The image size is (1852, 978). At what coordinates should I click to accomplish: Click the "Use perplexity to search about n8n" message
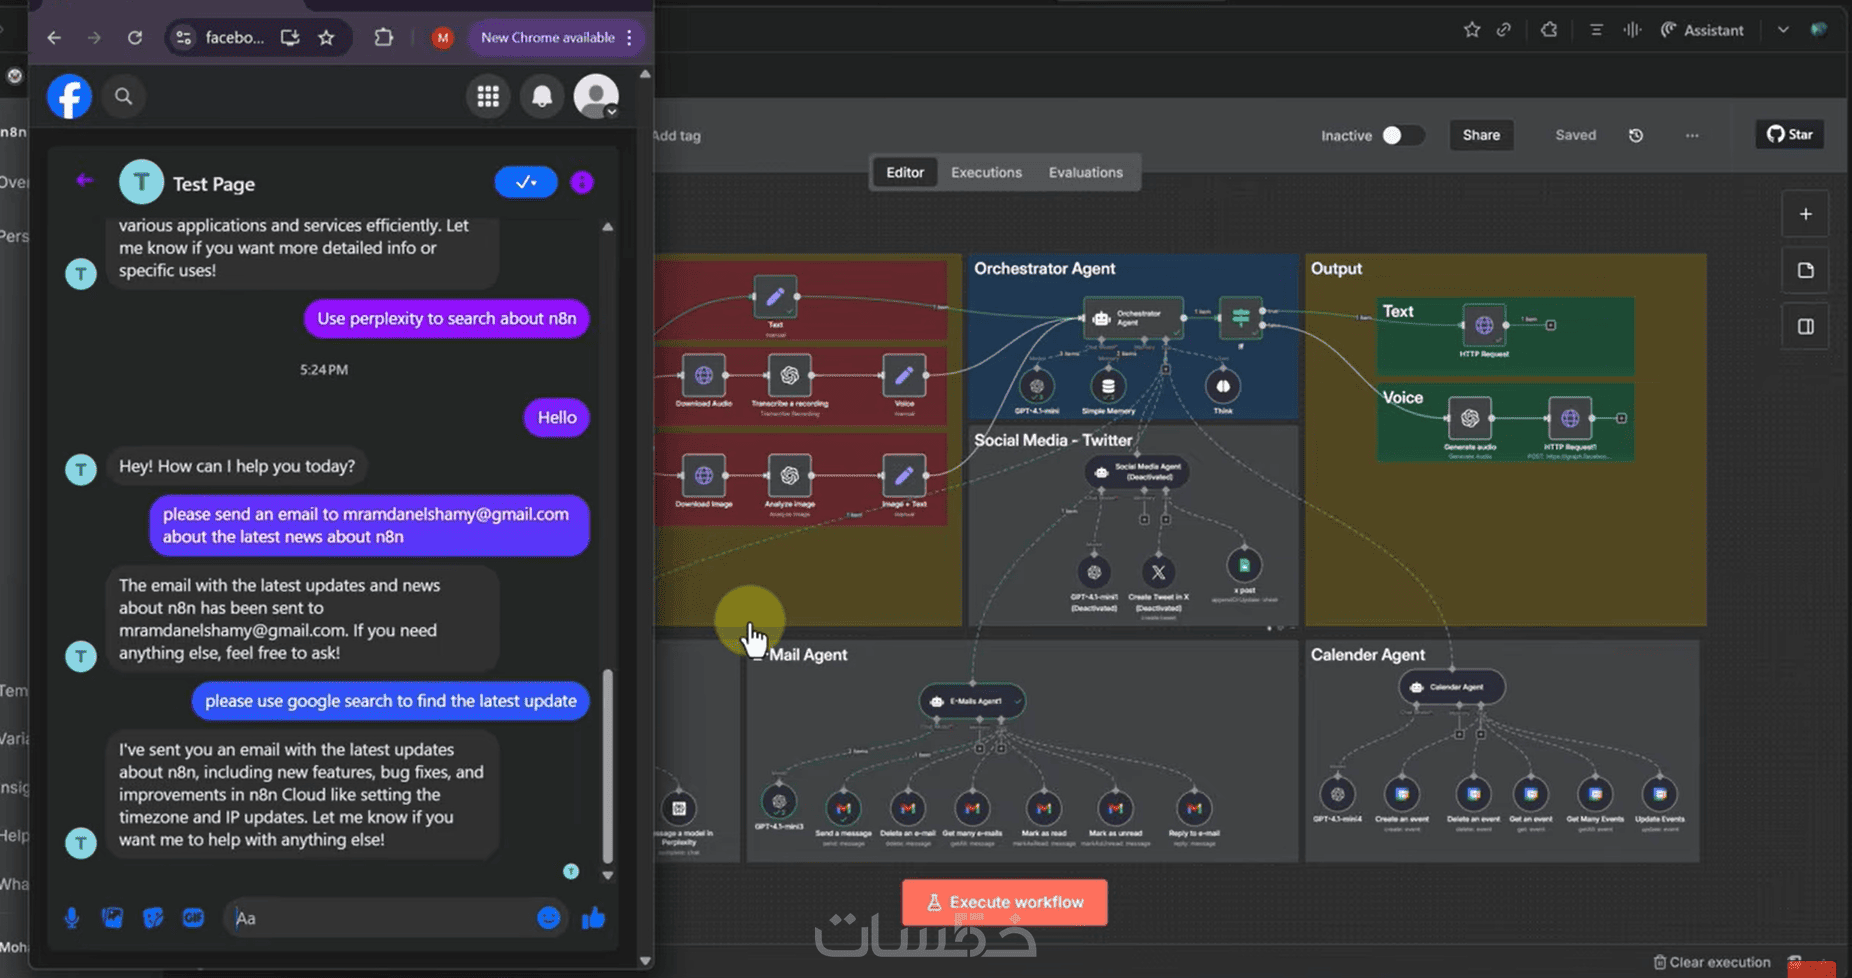coord(446,318)
